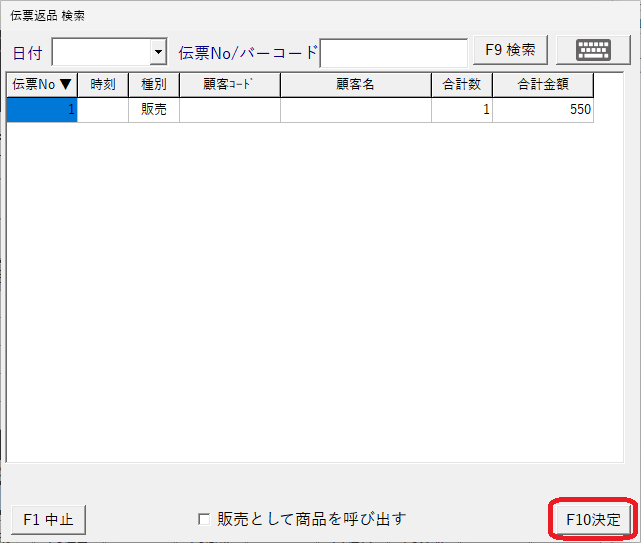Click the empty 顧客名 cell in row one
The image size is (641, 543).
point(356,110)
